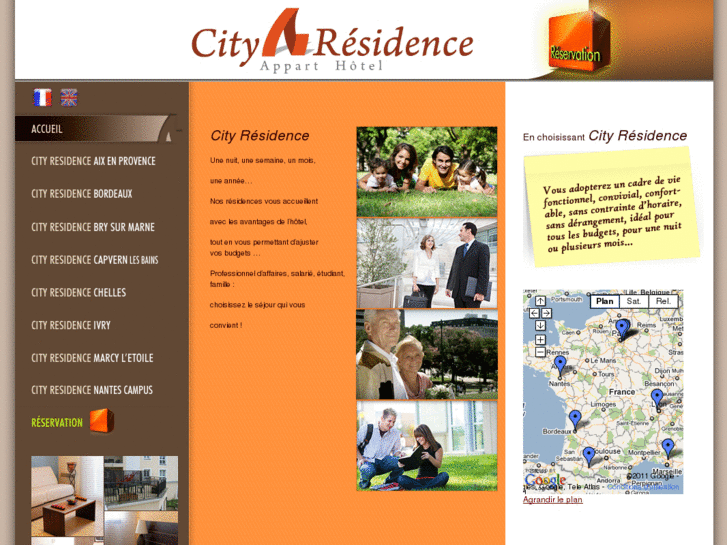Click the Agrandir le plan link
The width and height of the screenshot is (727, 545).
click(x=552, y=500)
